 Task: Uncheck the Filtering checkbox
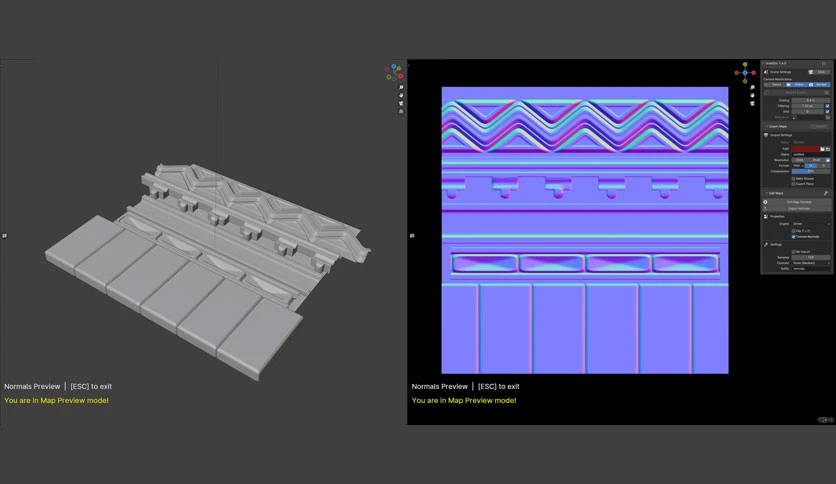pyautogui.click(x=827, y=106)
